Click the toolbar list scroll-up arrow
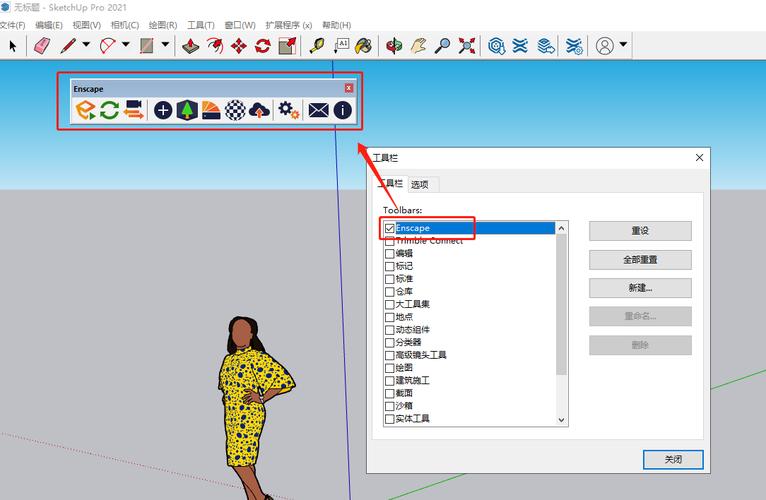The width and height of the screenshot is (766, 500). 561,228
